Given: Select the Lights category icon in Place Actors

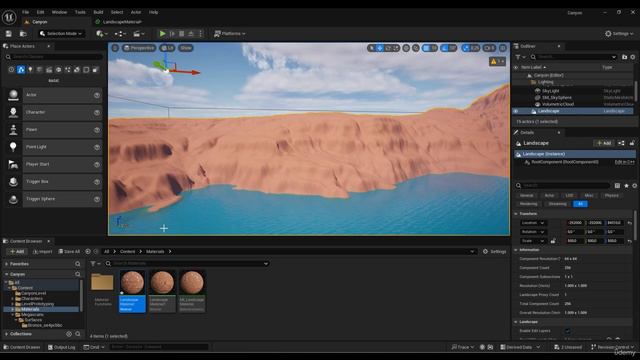Looking at the screenshot, I should point(30,70).
